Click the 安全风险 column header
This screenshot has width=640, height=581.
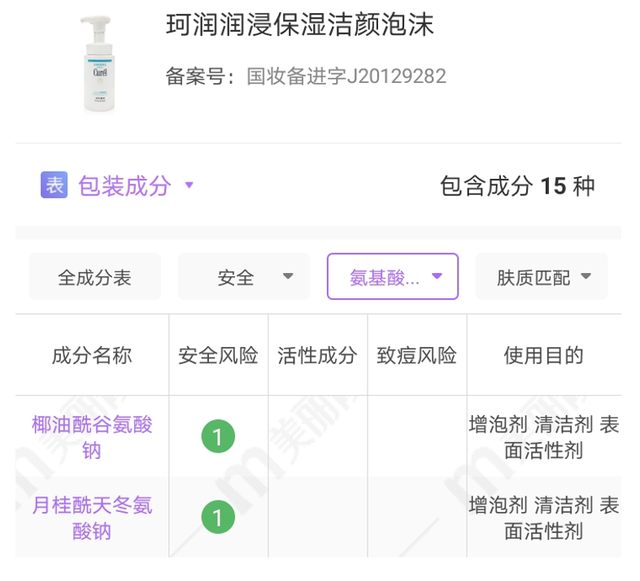218,355
